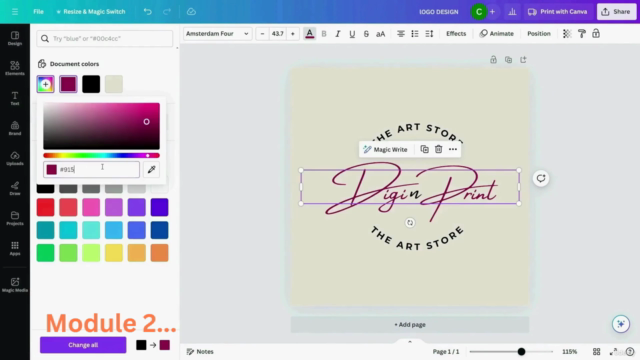Open the transparency tool
Screen dimensions: 640x360
(567, 34)
